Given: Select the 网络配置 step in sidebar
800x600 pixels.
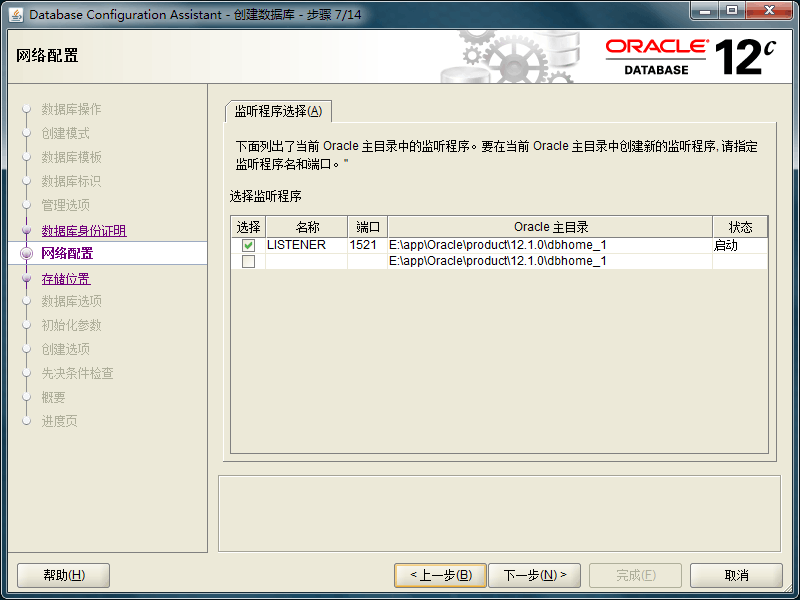Looking at the screenshot, I should pyautogui.click(x=67, y=254).
